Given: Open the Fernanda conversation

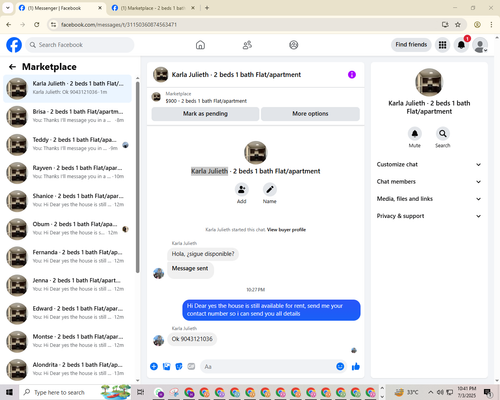Looking at the screenshot, I should click(68, 257).
